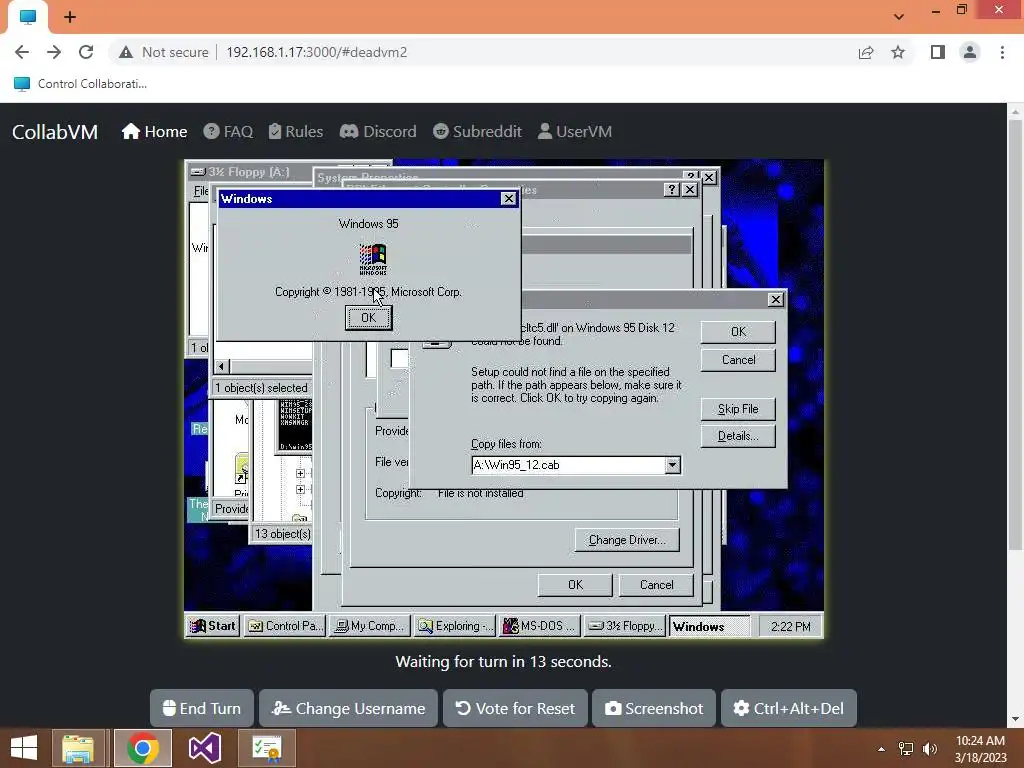The image size is (1024, 768).
Task: Toggle Chrome side panel icon
Action: pos(938,52)
